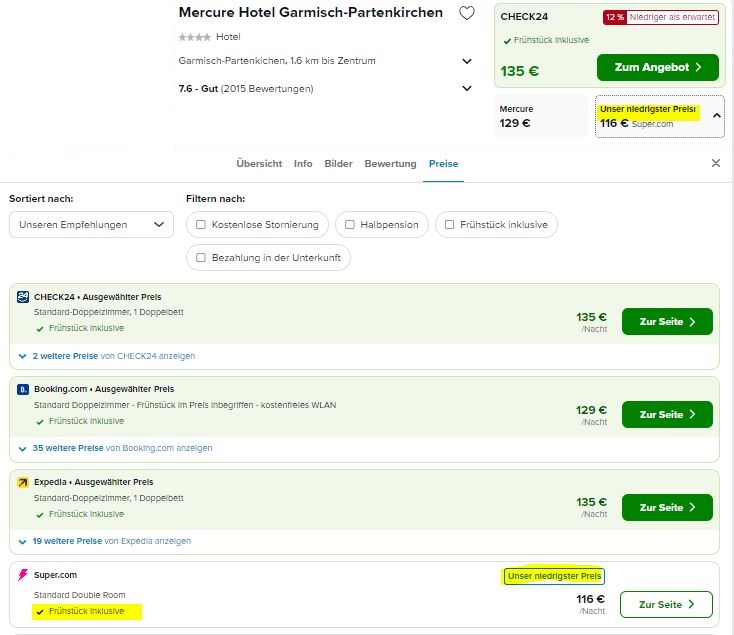The height and width of the screenshot is (635, 734).
Task: Click the 135 € price in top CHECK24 box
Action: [520, 71]
